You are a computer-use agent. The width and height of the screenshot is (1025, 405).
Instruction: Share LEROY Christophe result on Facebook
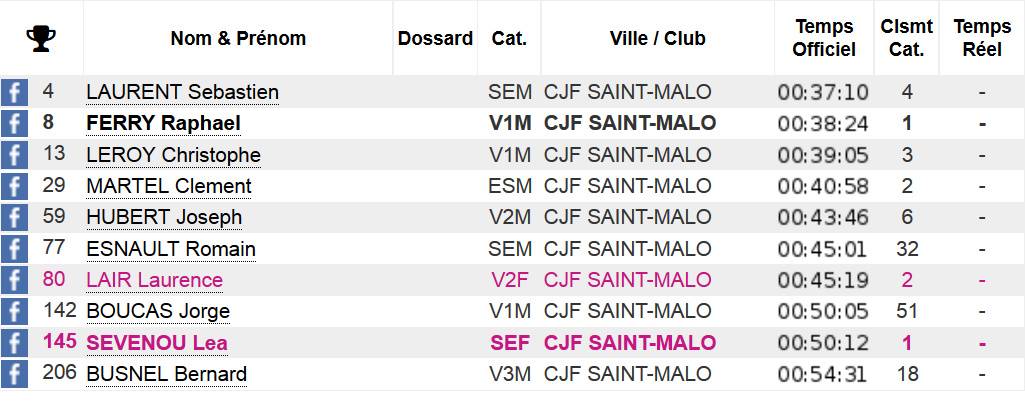14,155
